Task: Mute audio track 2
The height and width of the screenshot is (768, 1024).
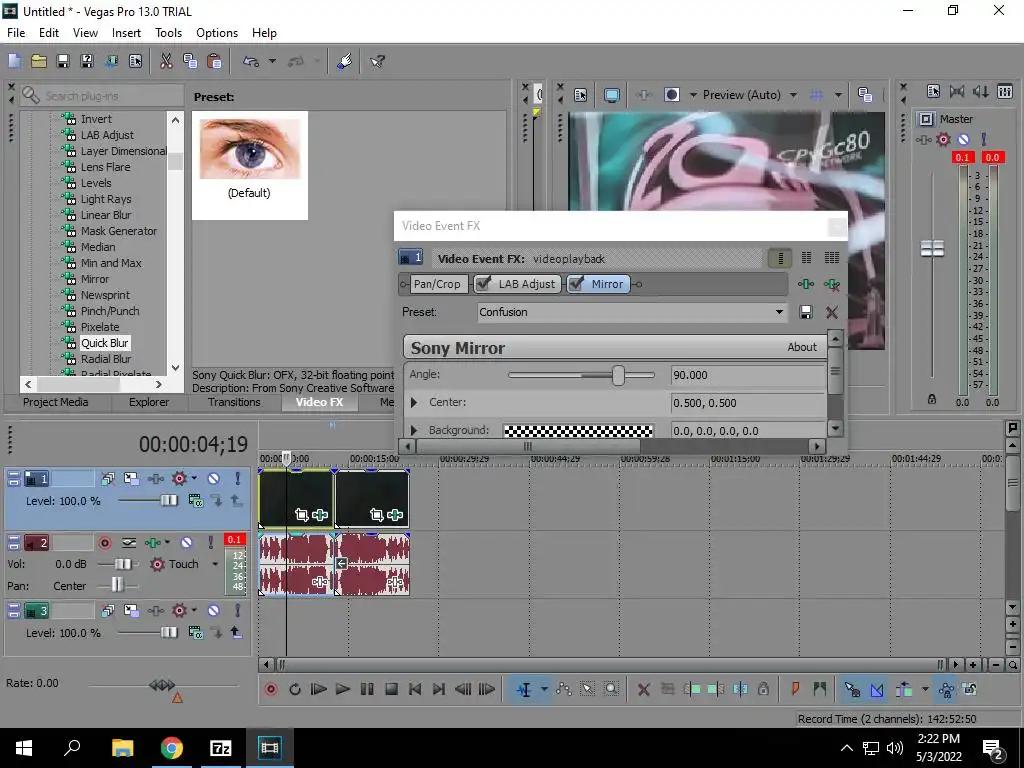Action: pyautogui.click(x=186, y=542)
